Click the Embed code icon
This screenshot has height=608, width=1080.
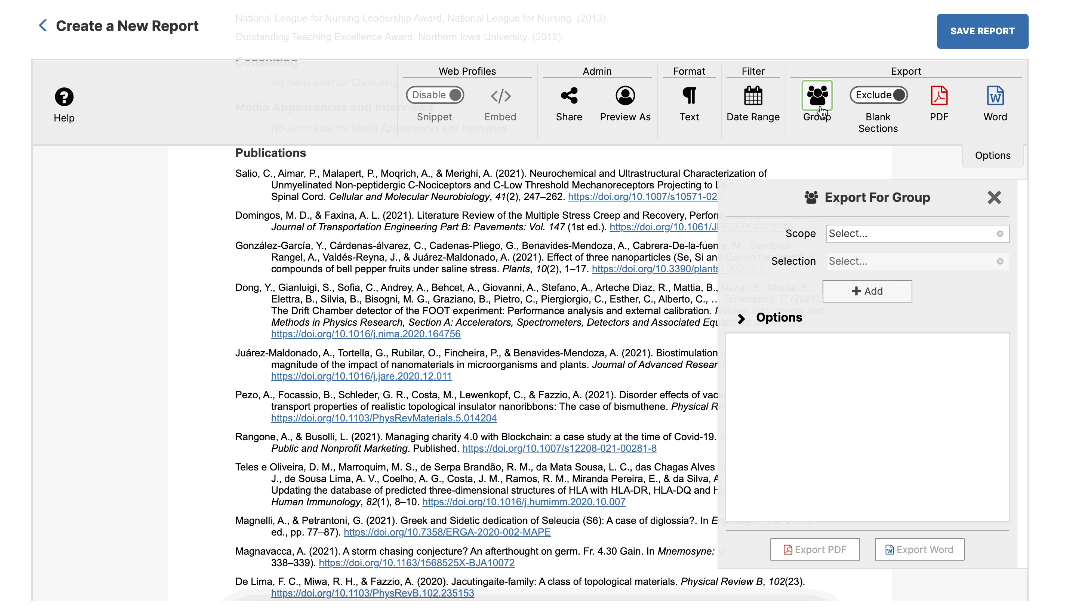click(x=501, y=96)
